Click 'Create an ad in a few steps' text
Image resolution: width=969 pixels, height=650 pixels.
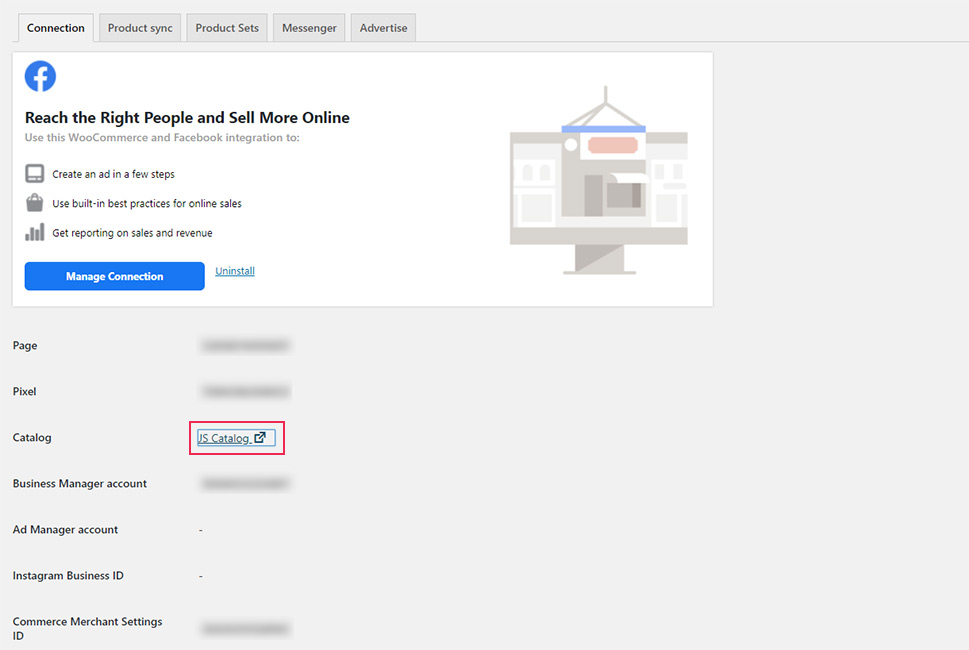113,174
